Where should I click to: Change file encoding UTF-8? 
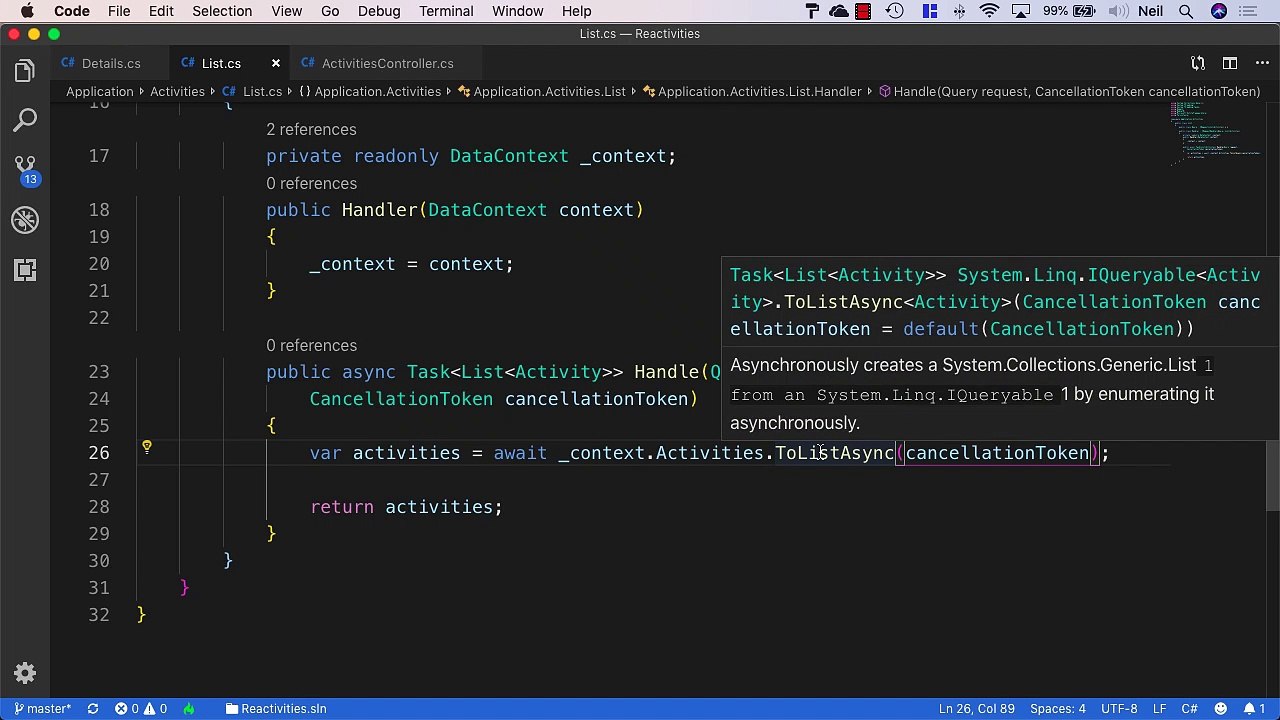[1119, 709]
